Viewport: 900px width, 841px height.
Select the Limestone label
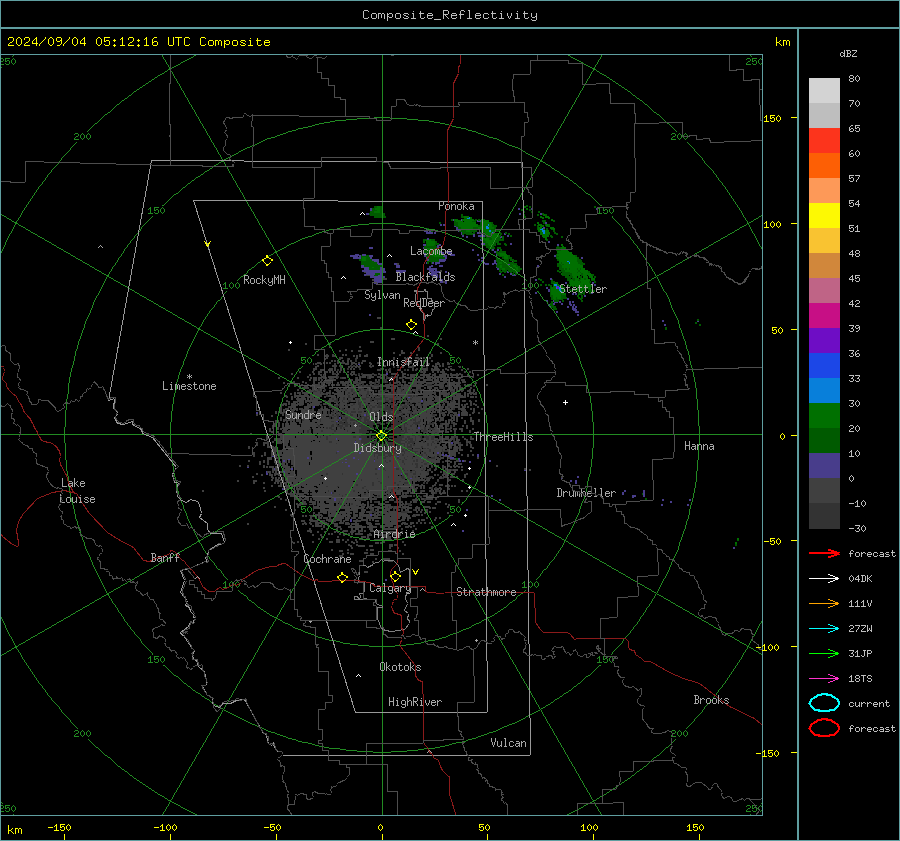pos(189,386)
